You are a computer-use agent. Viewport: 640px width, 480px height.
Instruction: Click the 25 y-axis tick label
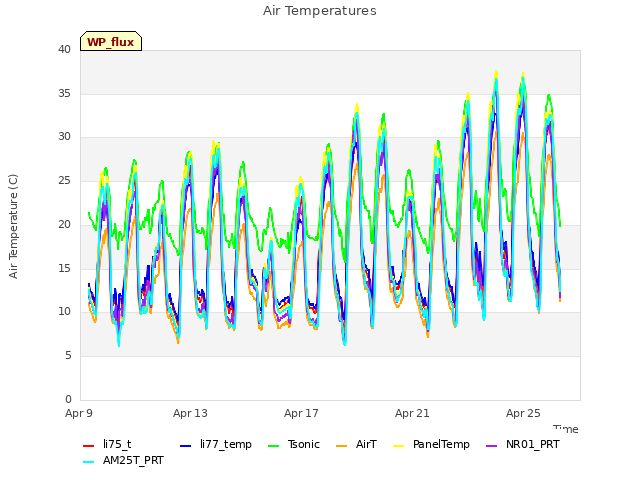64,180
